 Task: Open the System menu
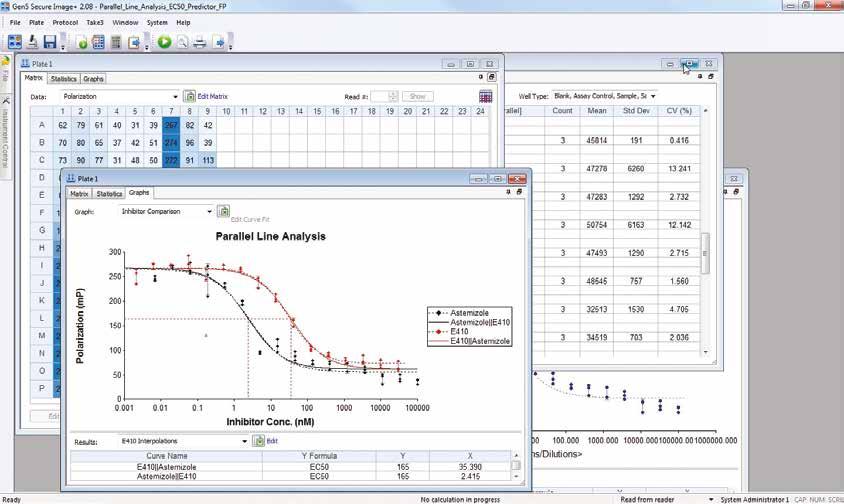157,23
